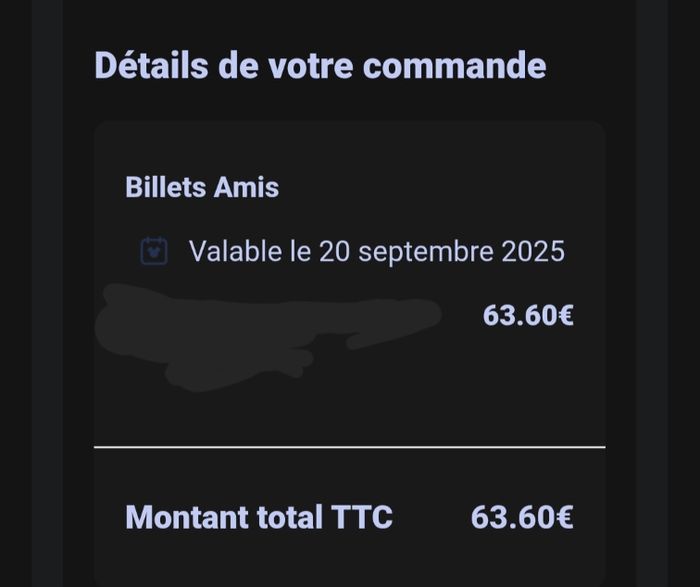This screenshot has width=700, height=587.
Task: Click the word 'Détails' in the heading
Action: click(x=151, y=65)
